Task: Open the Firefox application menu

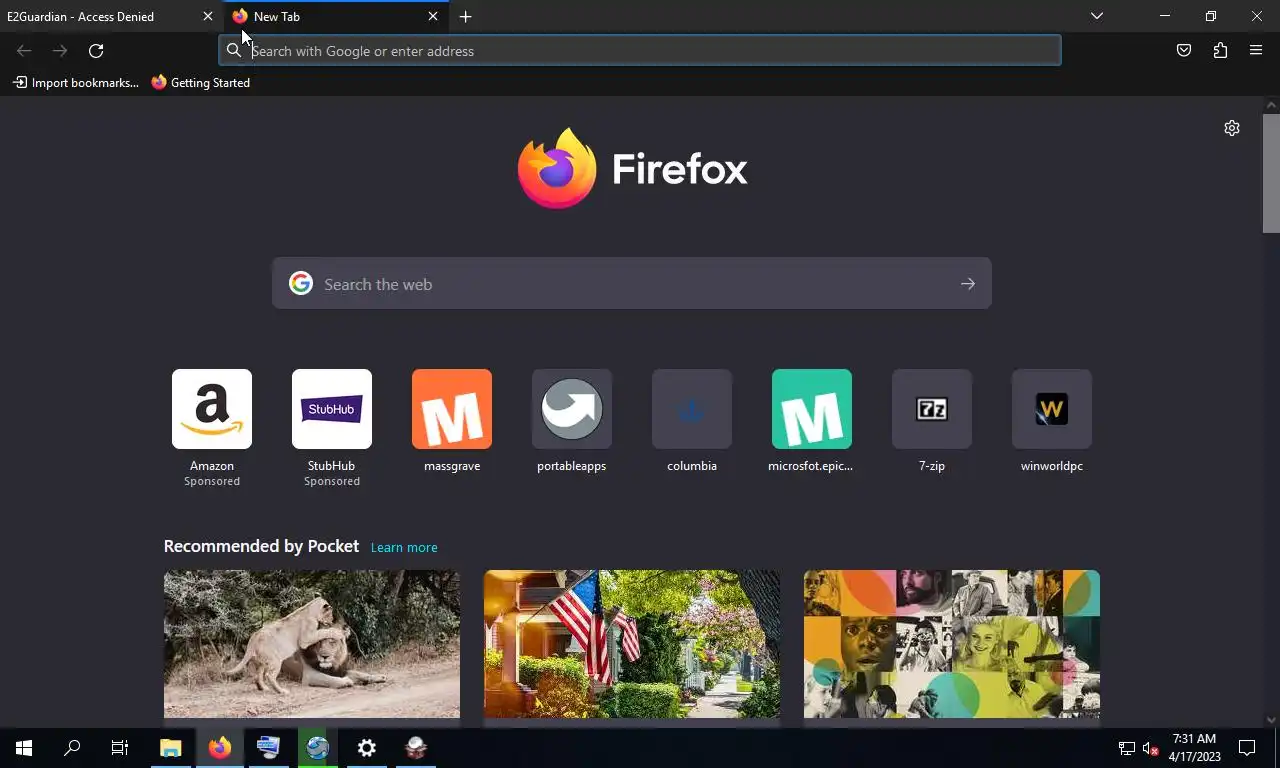Action: (x=1256, y=51)
